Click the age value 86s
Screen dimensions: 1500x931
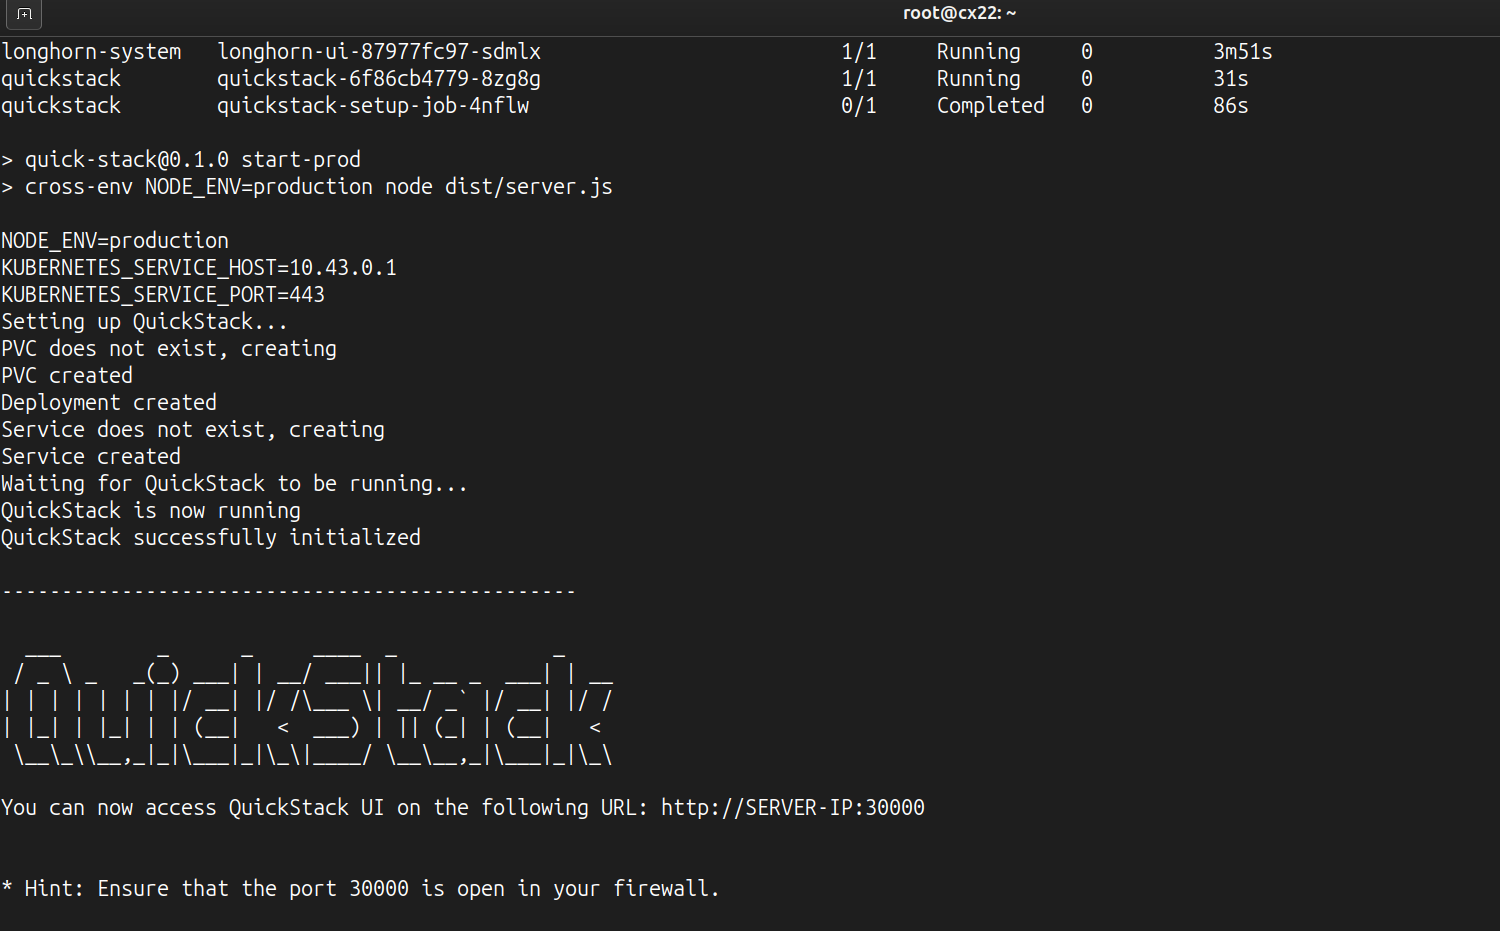point(1230,106)
